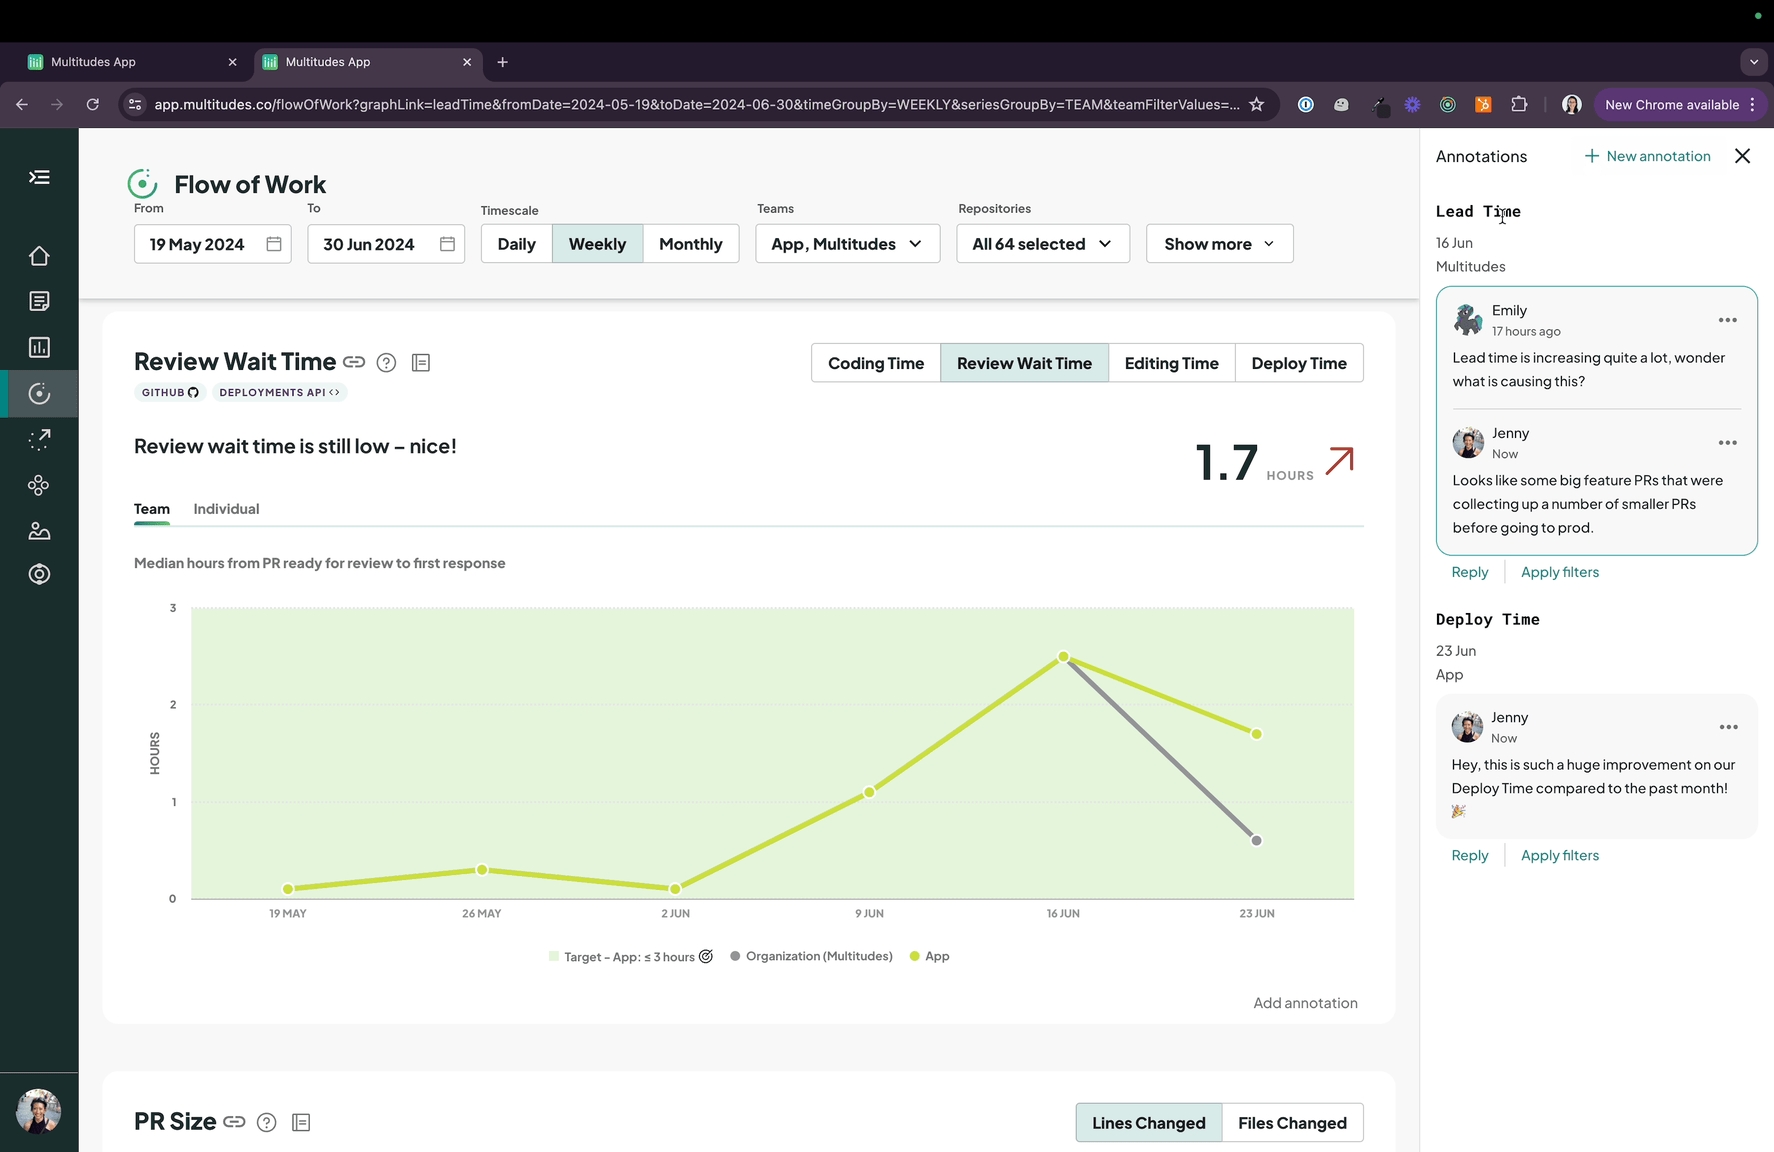Expand the Show more filters
Image resolution: width=1774 pixels, height=1152 pixels.
coord(1219,244)
